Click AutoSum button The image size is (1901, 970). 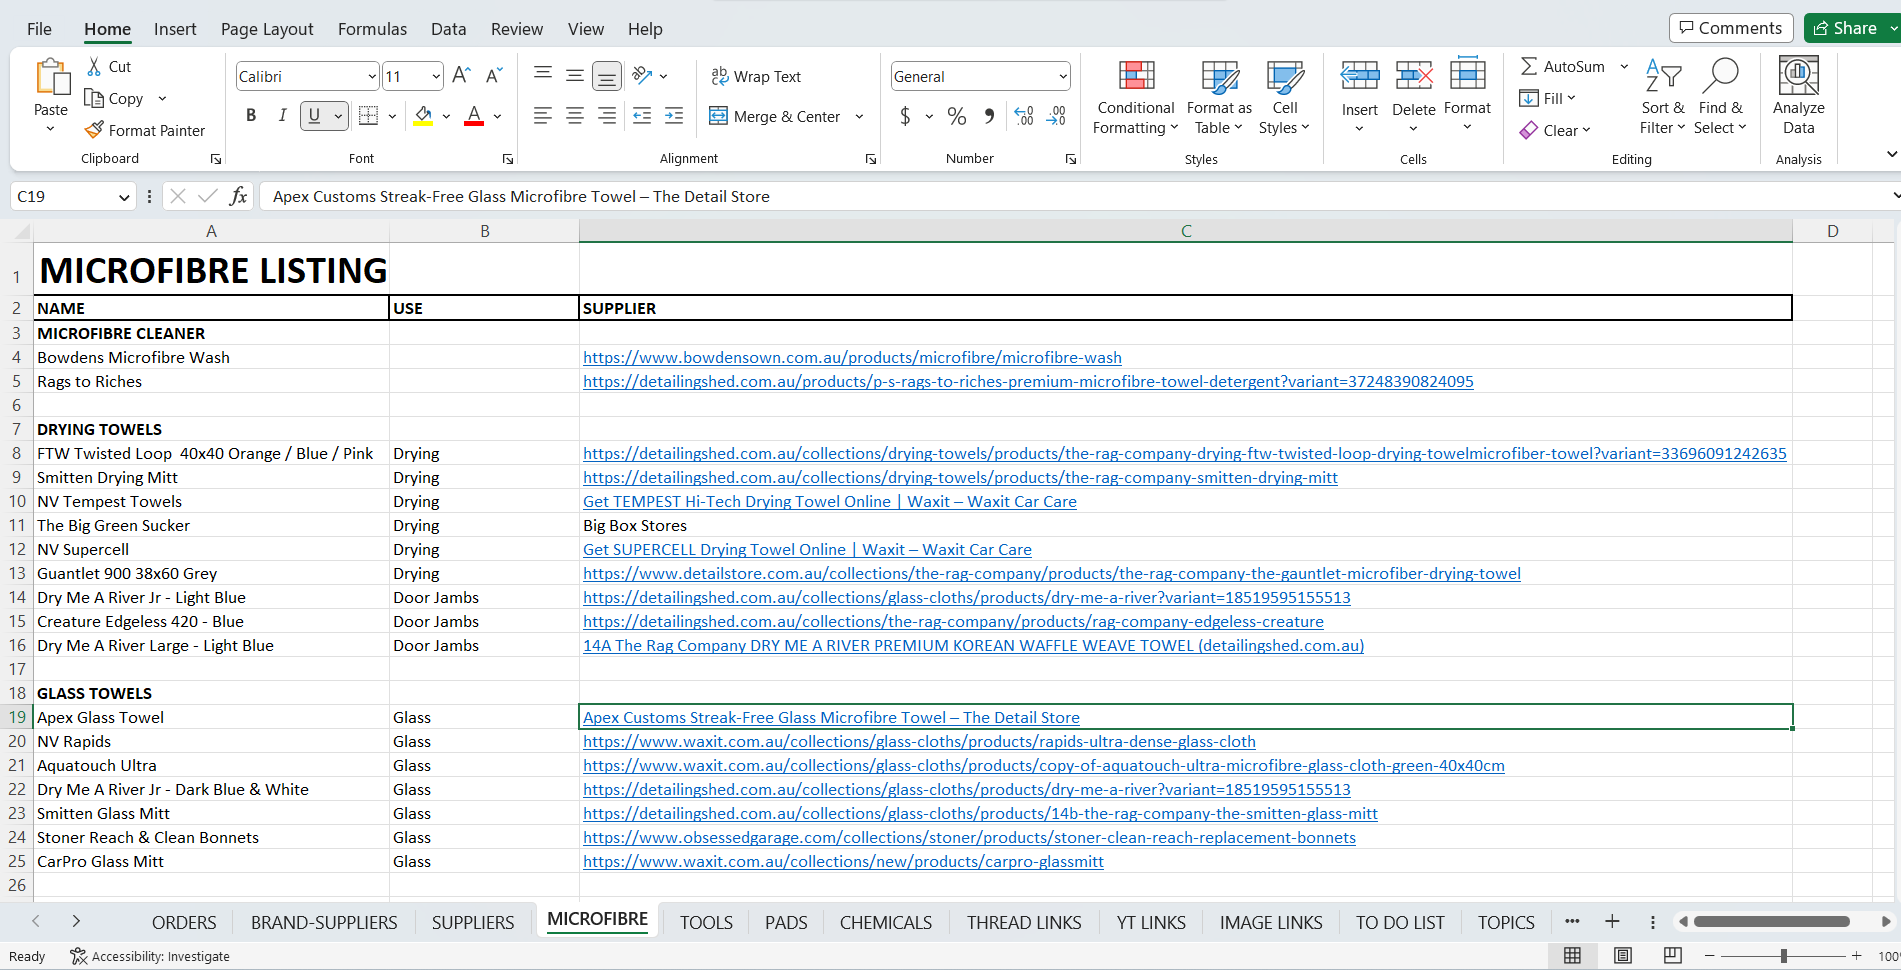(x=1562, y=66)
